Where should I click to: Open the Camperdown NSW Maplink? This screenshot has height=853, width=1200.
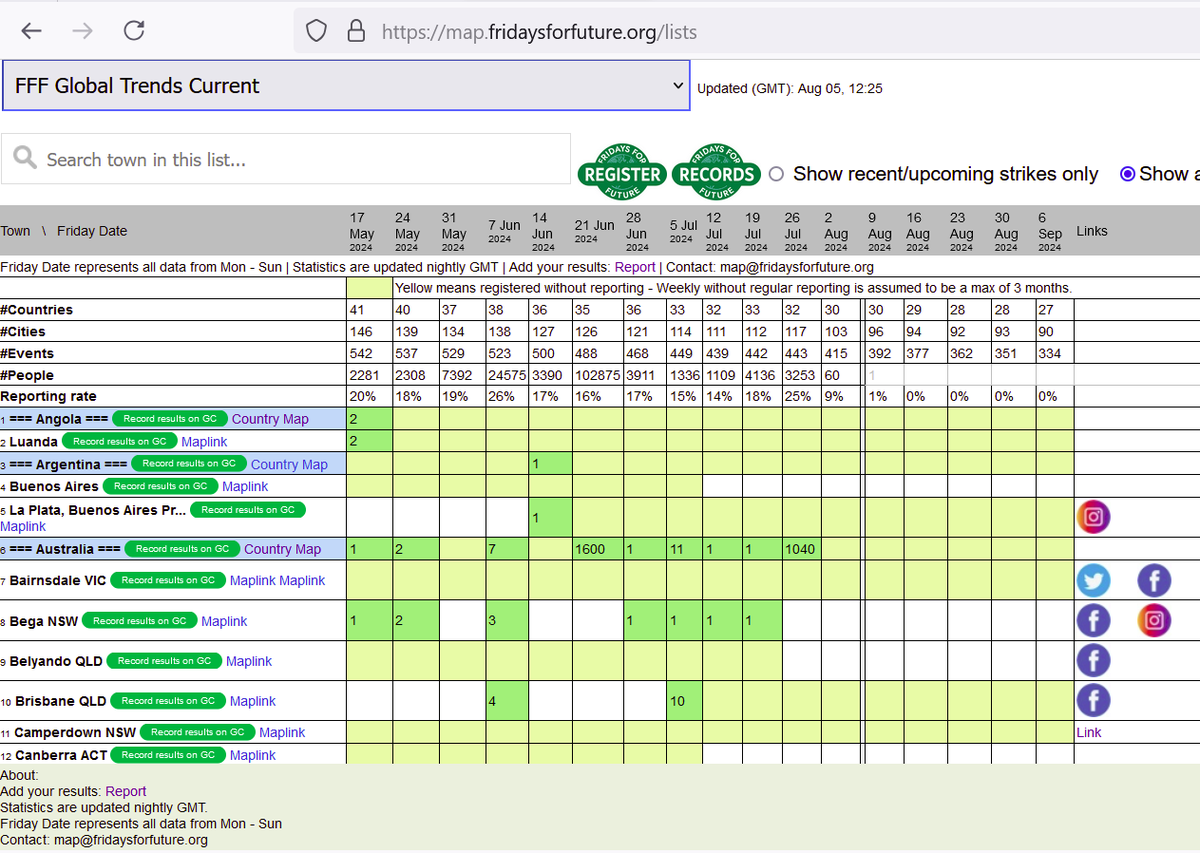(282, 733)
